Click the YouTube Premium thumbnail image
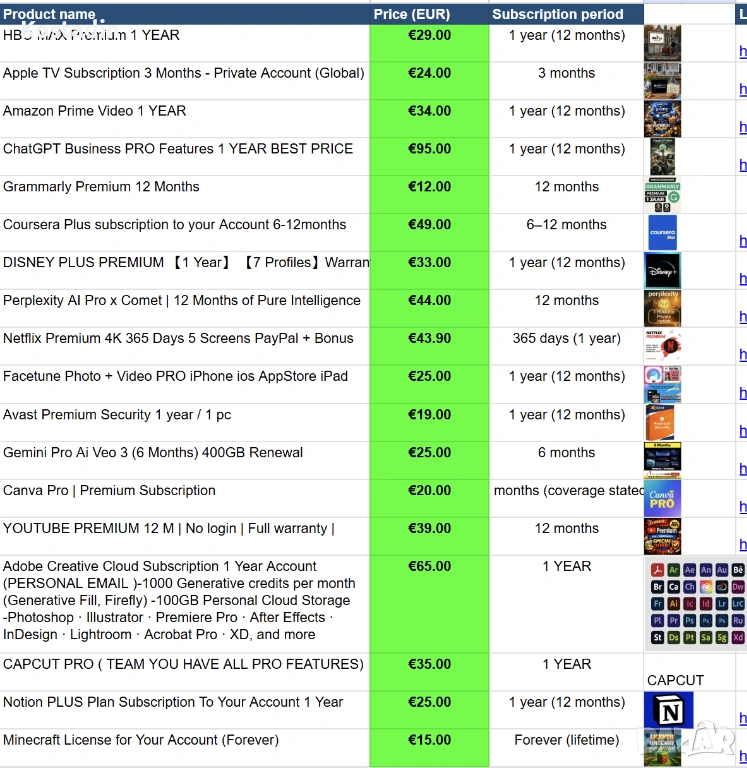Viewport: 747px width, 768px height. point(662,536)
